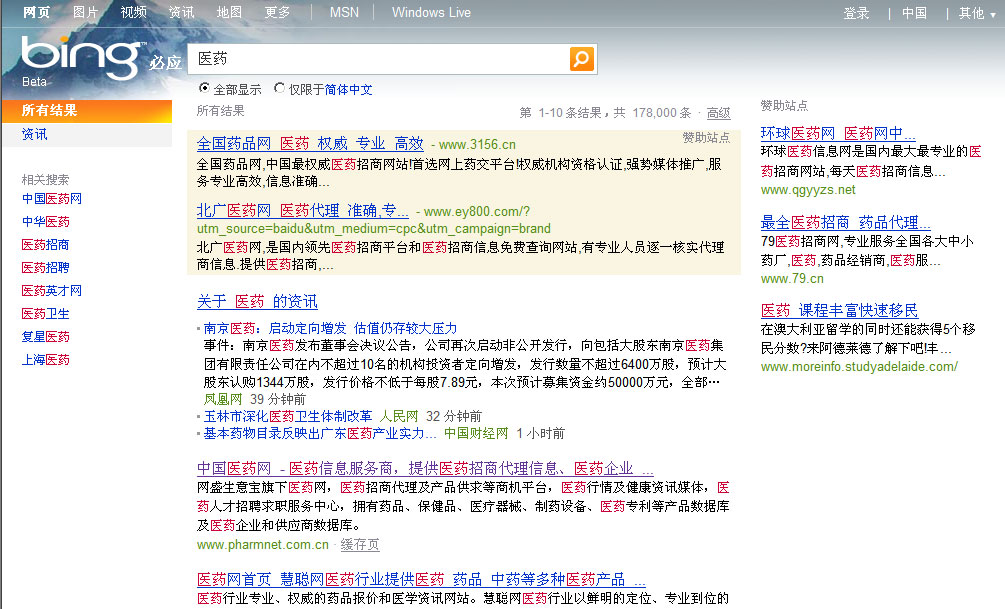The height and width of the screenshot is (609, 1005).
Task: Click the 凤凰网 news source text
Action: point(223,399)
